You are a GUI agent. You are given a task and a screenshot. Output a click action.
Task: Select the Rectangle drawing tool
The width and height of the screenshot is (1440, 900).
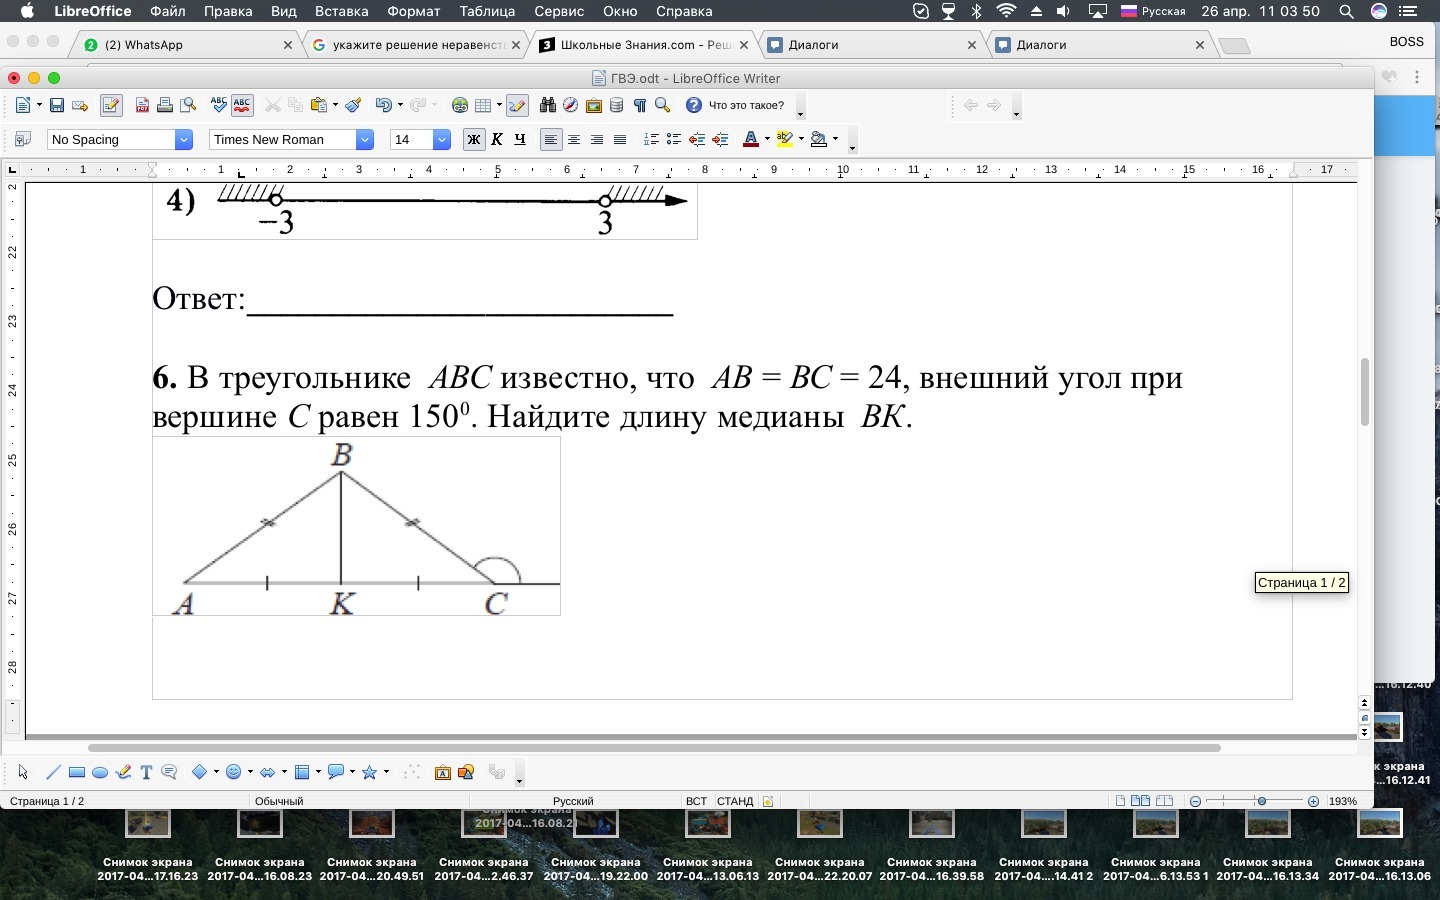tap(77, 772)
